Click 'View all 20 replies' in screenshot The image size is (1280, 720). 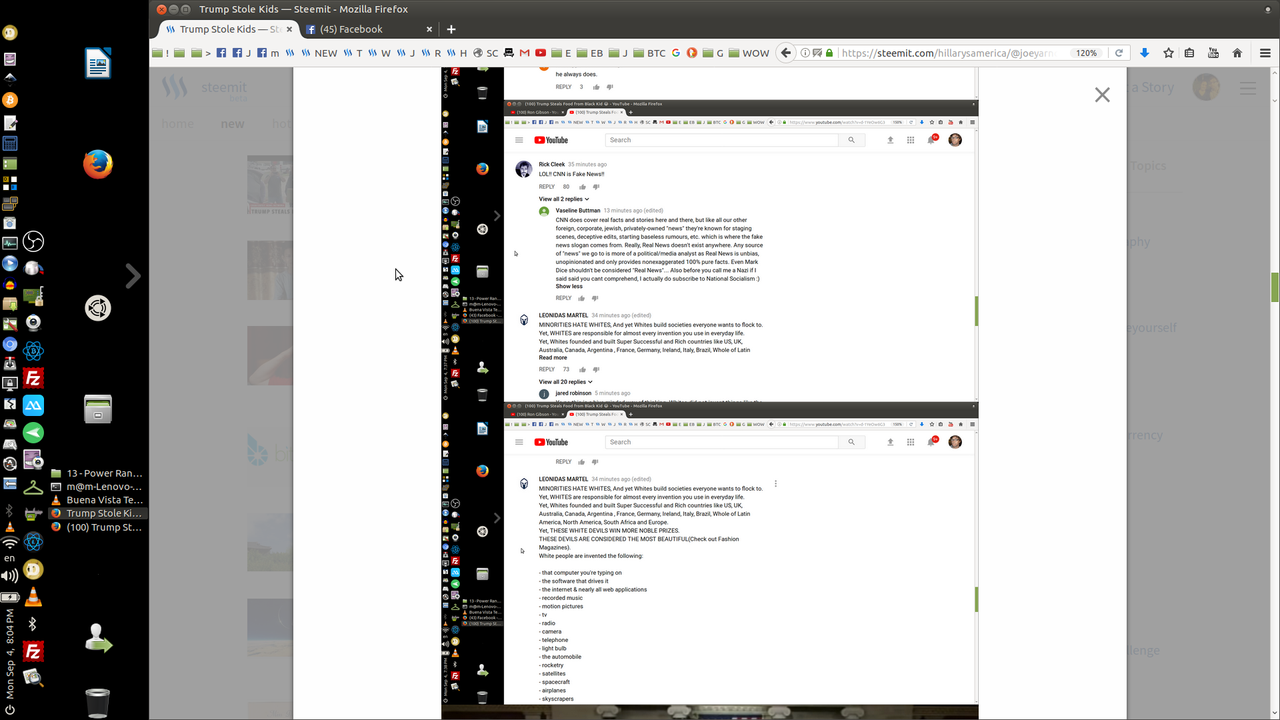[x=565, y=381]
